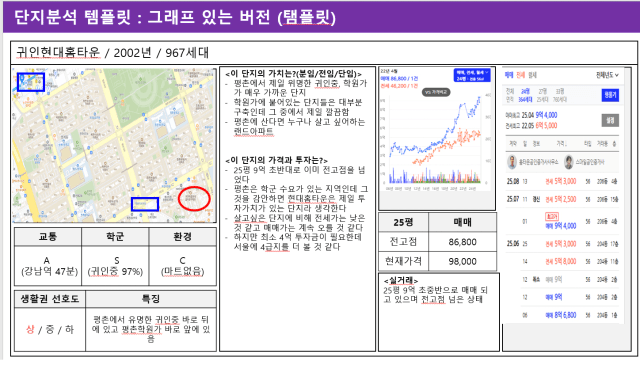Click the gray button beside 매매최고 price

[x=610, y=120]
